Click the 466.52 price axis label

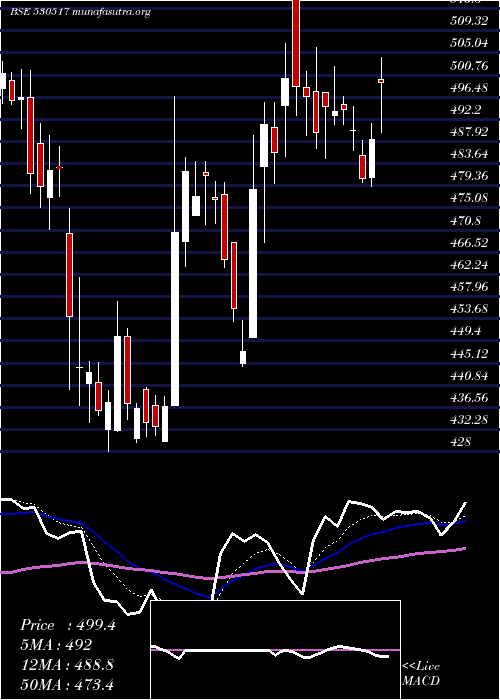(469, 242)
